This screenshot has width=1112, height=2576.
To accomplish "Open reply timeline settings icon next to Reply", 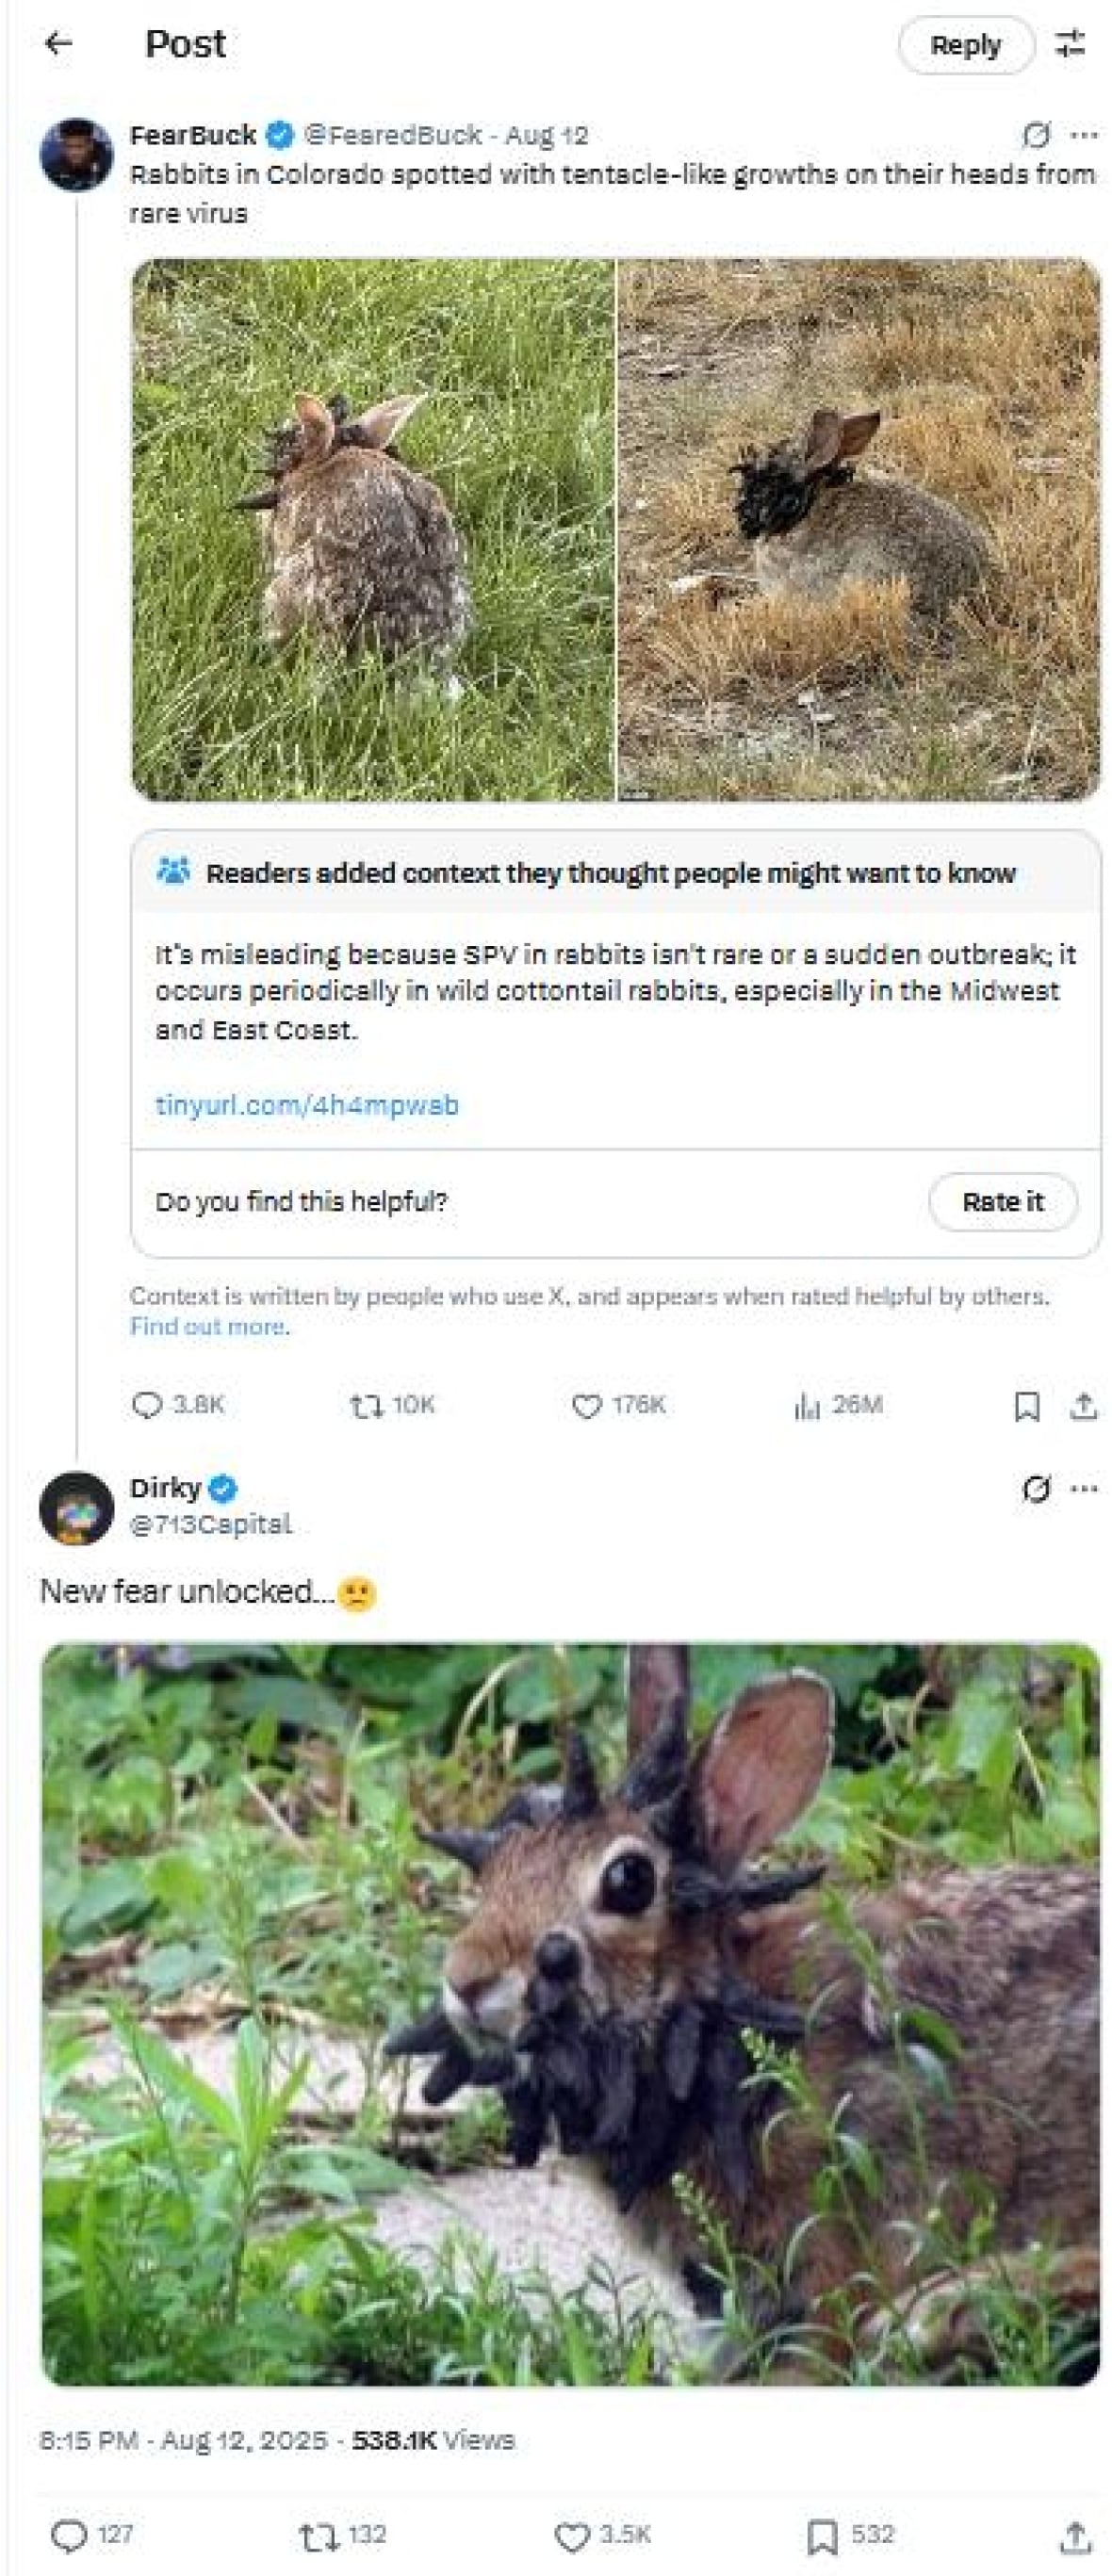I will (1072, 44).
